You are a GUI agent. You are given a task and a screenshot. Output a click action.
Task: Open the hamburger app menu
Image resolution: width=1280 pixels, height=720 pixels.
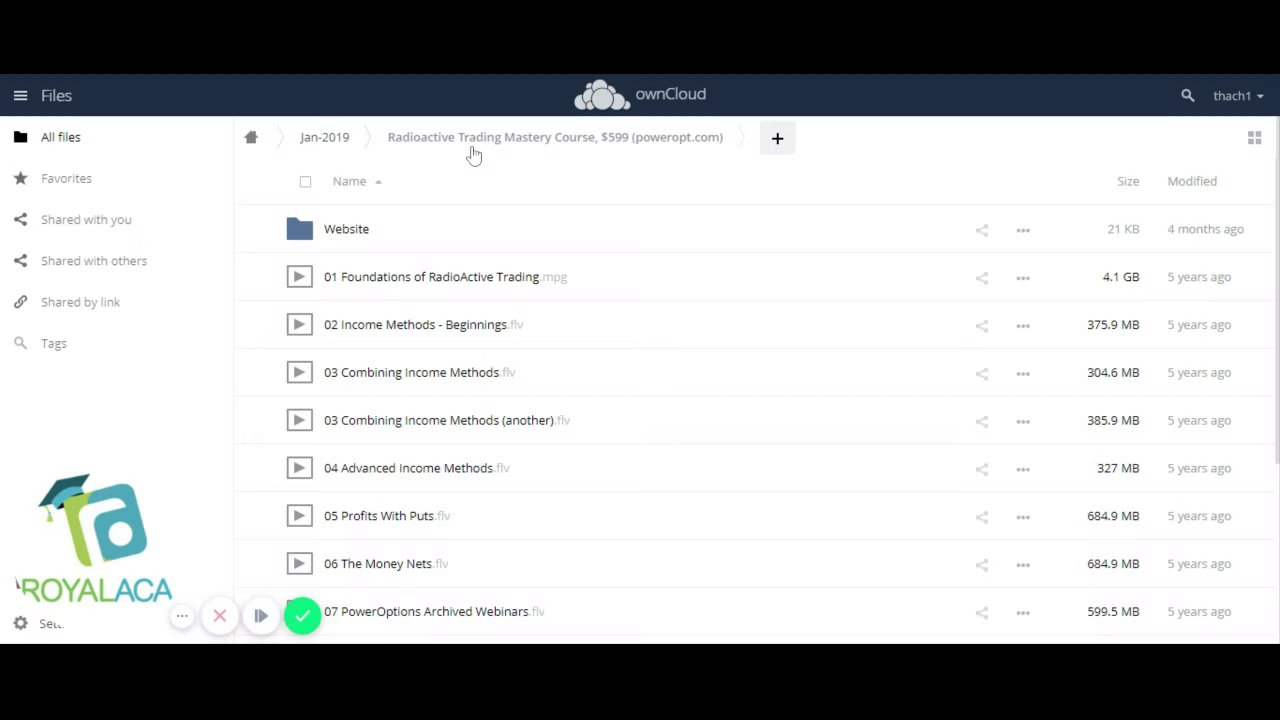coord(20,95)
